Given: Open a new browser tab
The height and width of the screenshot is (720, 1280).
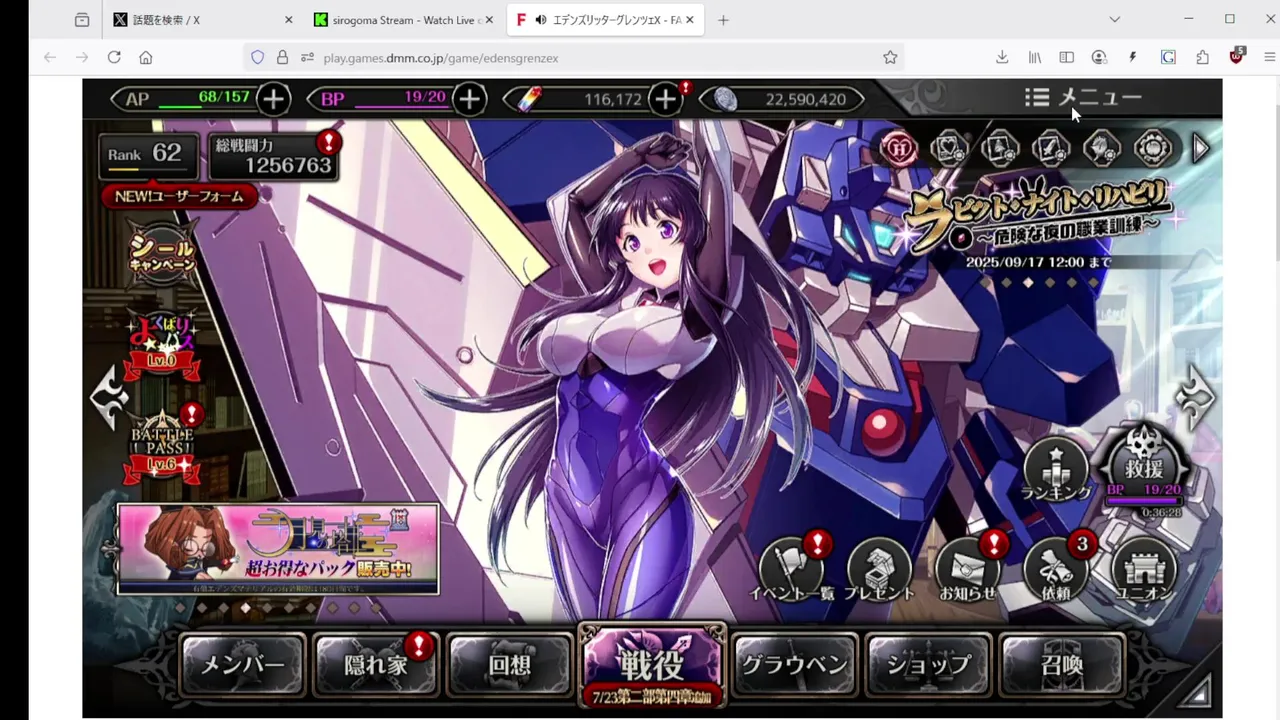Looking at the screenshot, I should pyautogui.click(x=723, y=20).
